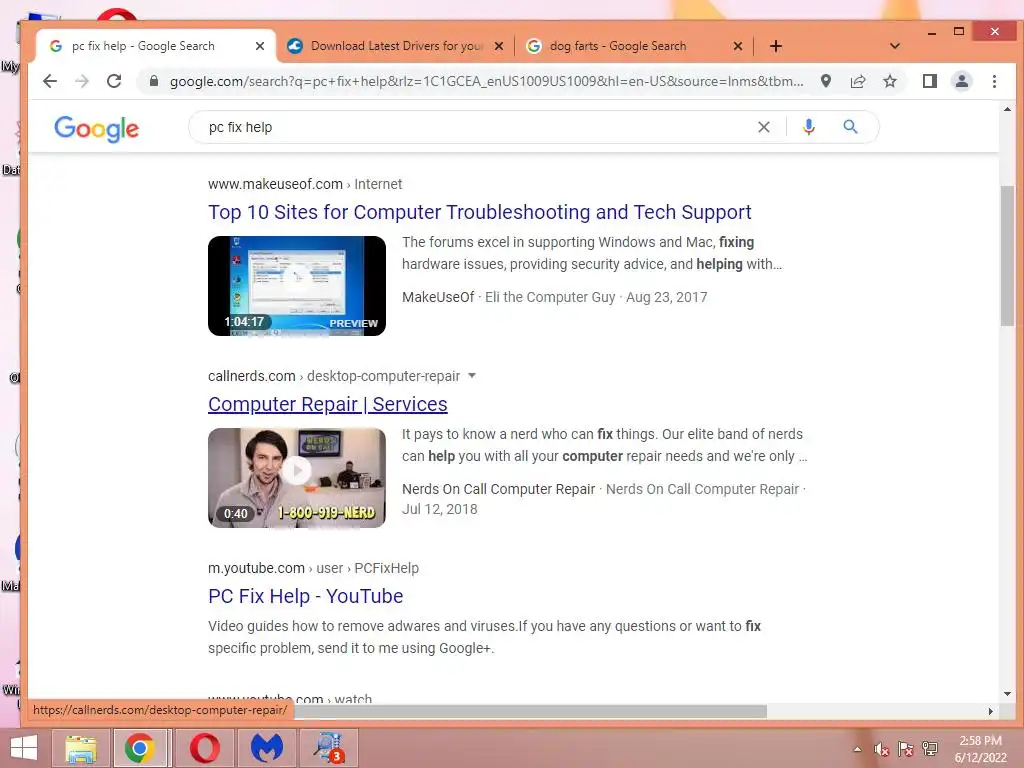
Task: Click 'MakeUseOf · Eli the Computer Guy' text
Action: [509, 297]
